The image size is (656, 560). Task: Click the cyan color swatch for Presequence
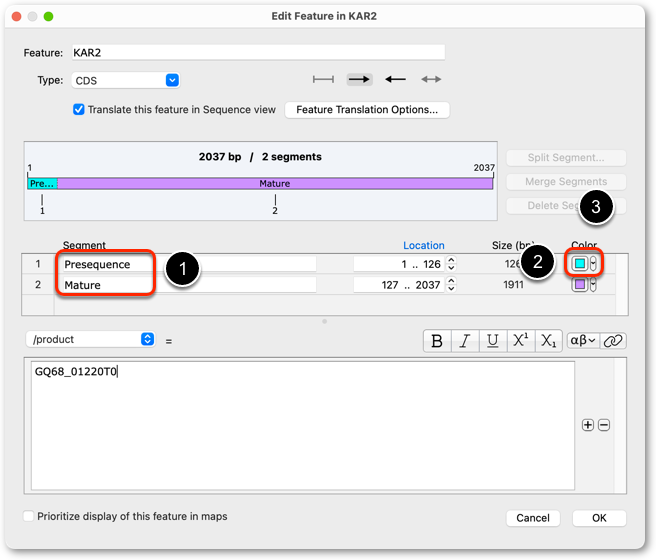coord(580,264)
